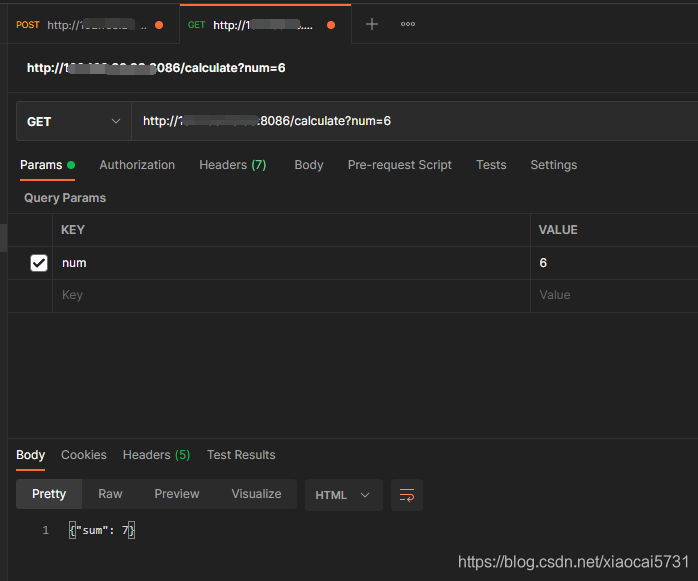Select the GET request tab

[265, 25]
